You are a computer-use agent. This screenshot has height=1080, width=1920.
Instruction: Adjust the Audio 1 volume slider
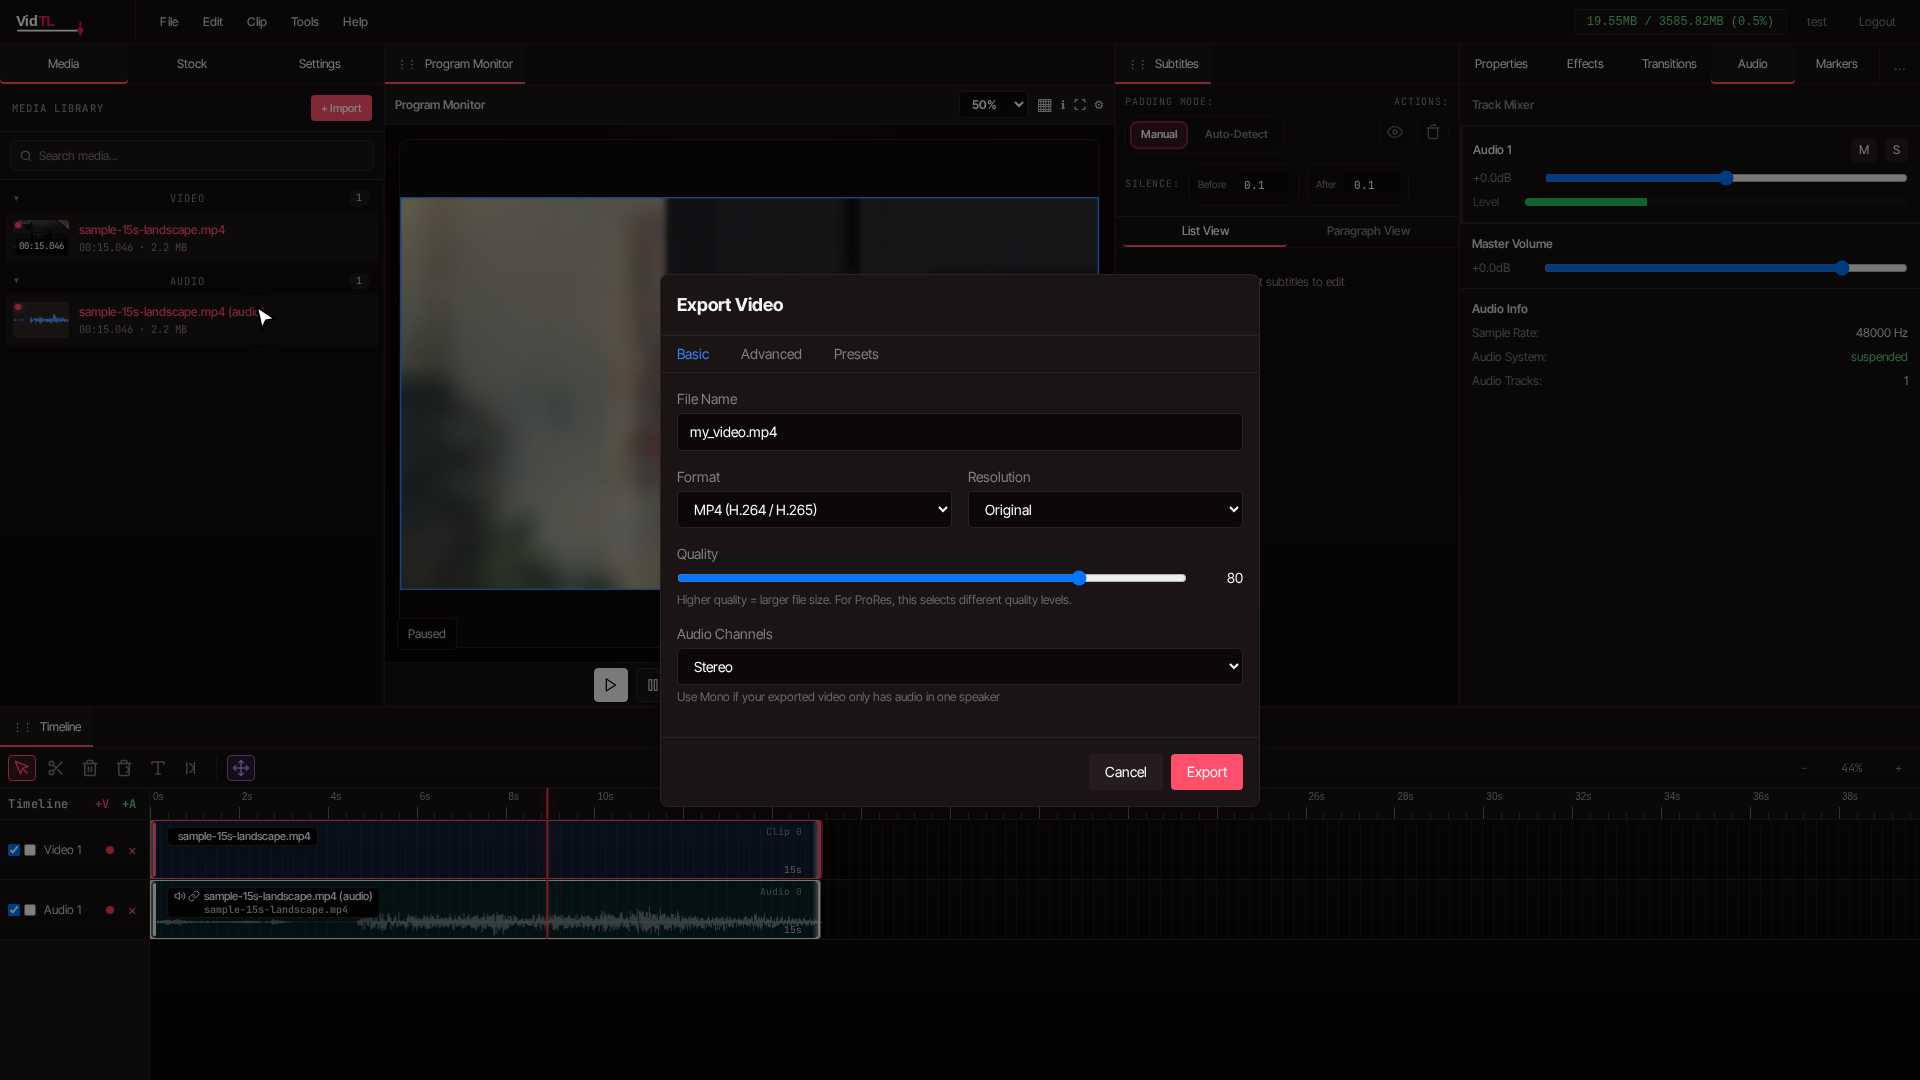(x=1726, y=178)
